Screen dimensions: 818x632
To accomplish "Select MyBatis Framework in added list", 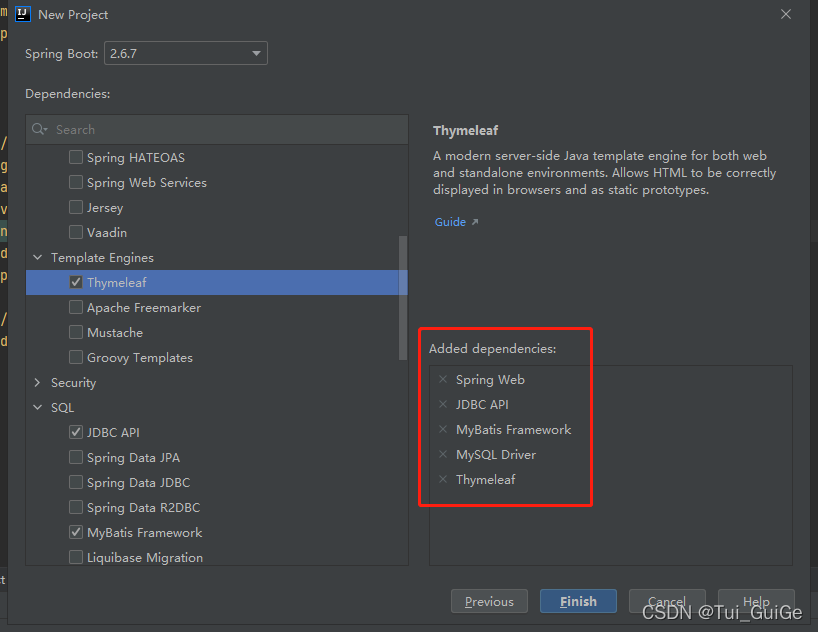I will (514, 430).
